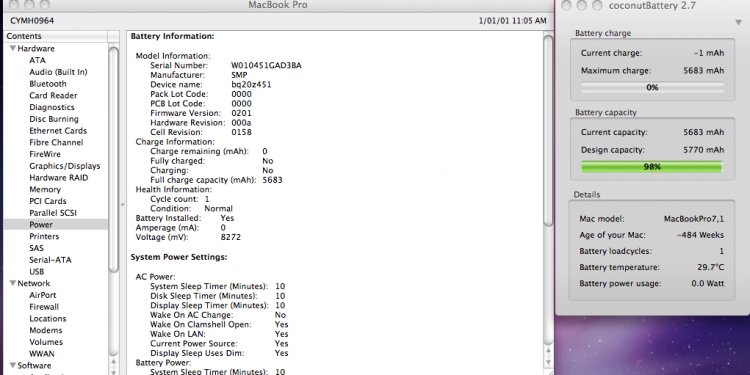The image size is (750, 375).
Task: Select Memory in sidebar
Action: point(45,189)
